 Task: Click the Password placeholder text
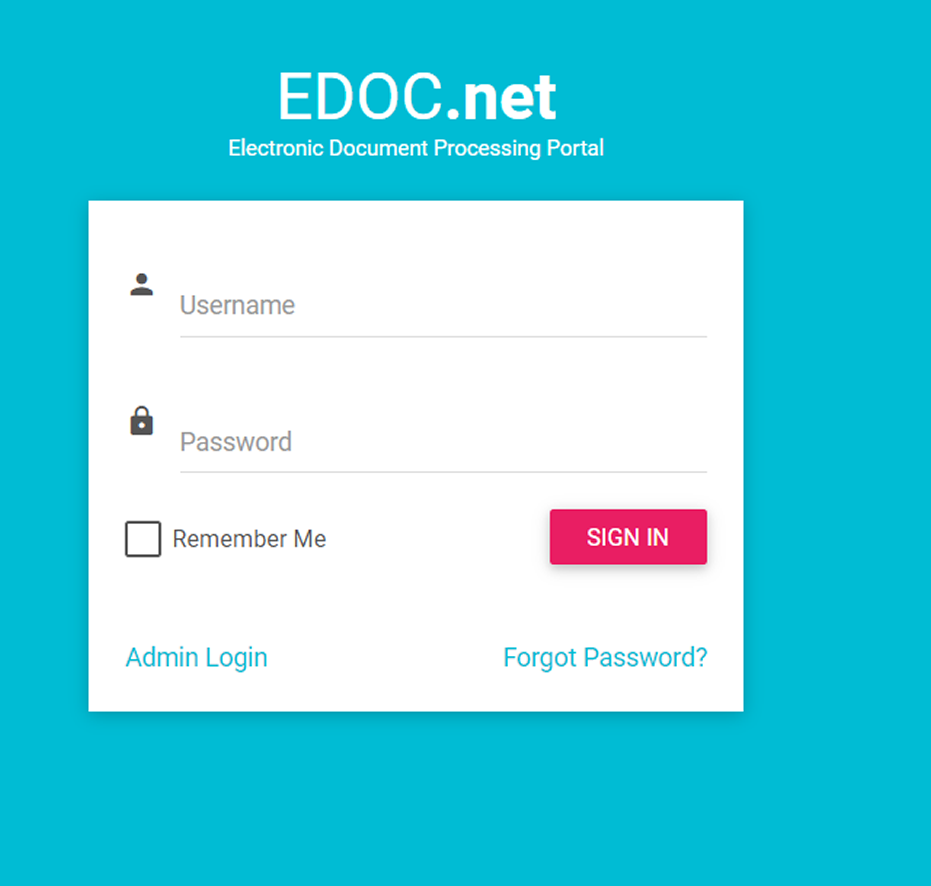pyautogui.click(x=236, y=442)
